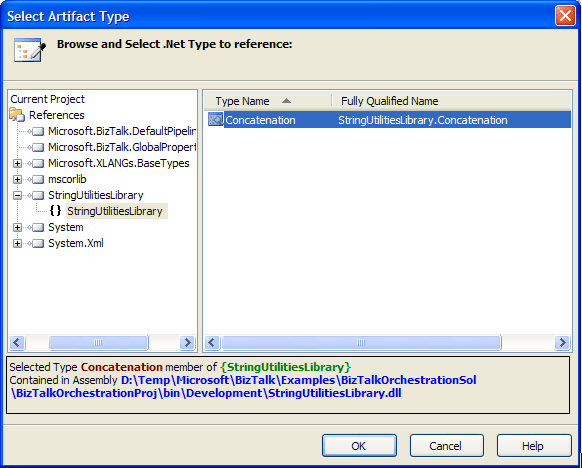
Task: Select Microsoft.BizTalk.DefaultPipelines in the tree
Action: point(122,131)
